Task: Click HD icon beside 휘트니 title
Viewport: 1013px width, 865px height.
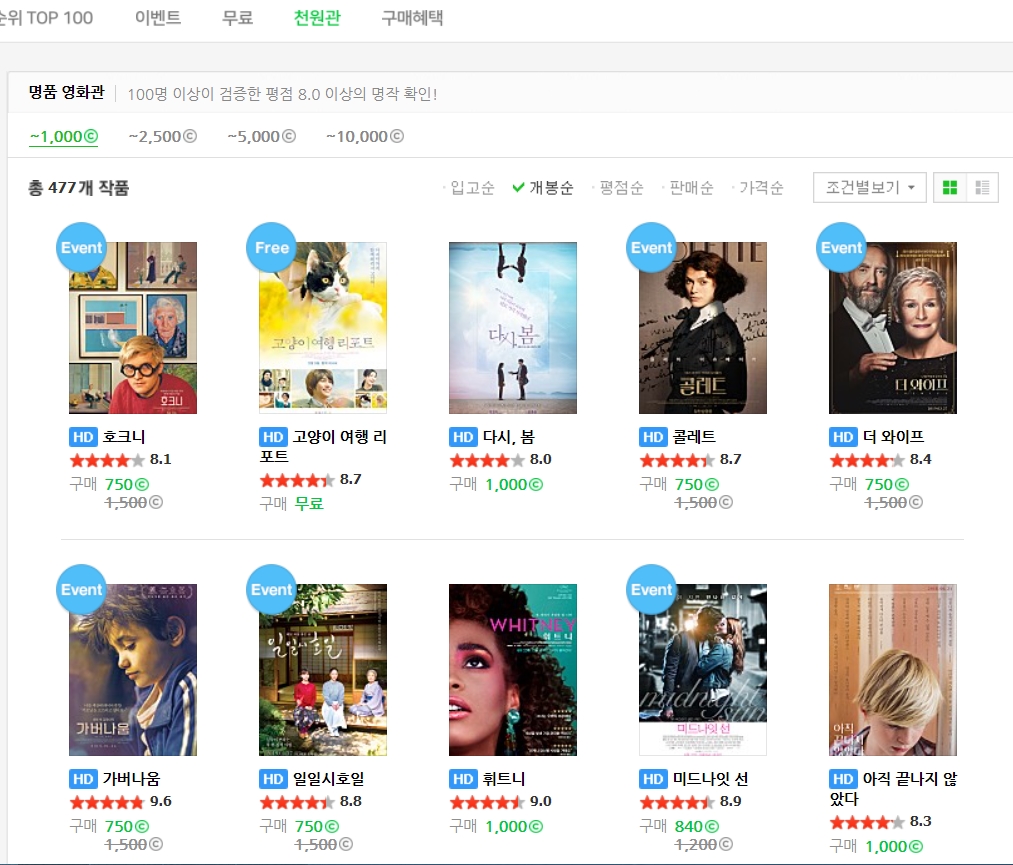Action: [463, 779]
